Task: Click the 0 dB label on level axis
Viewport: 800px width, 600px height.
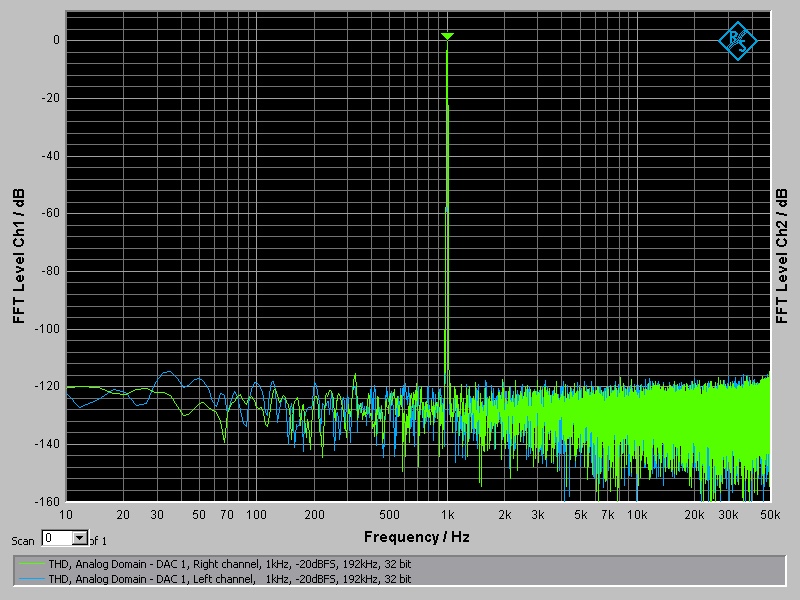Action: 56,40
